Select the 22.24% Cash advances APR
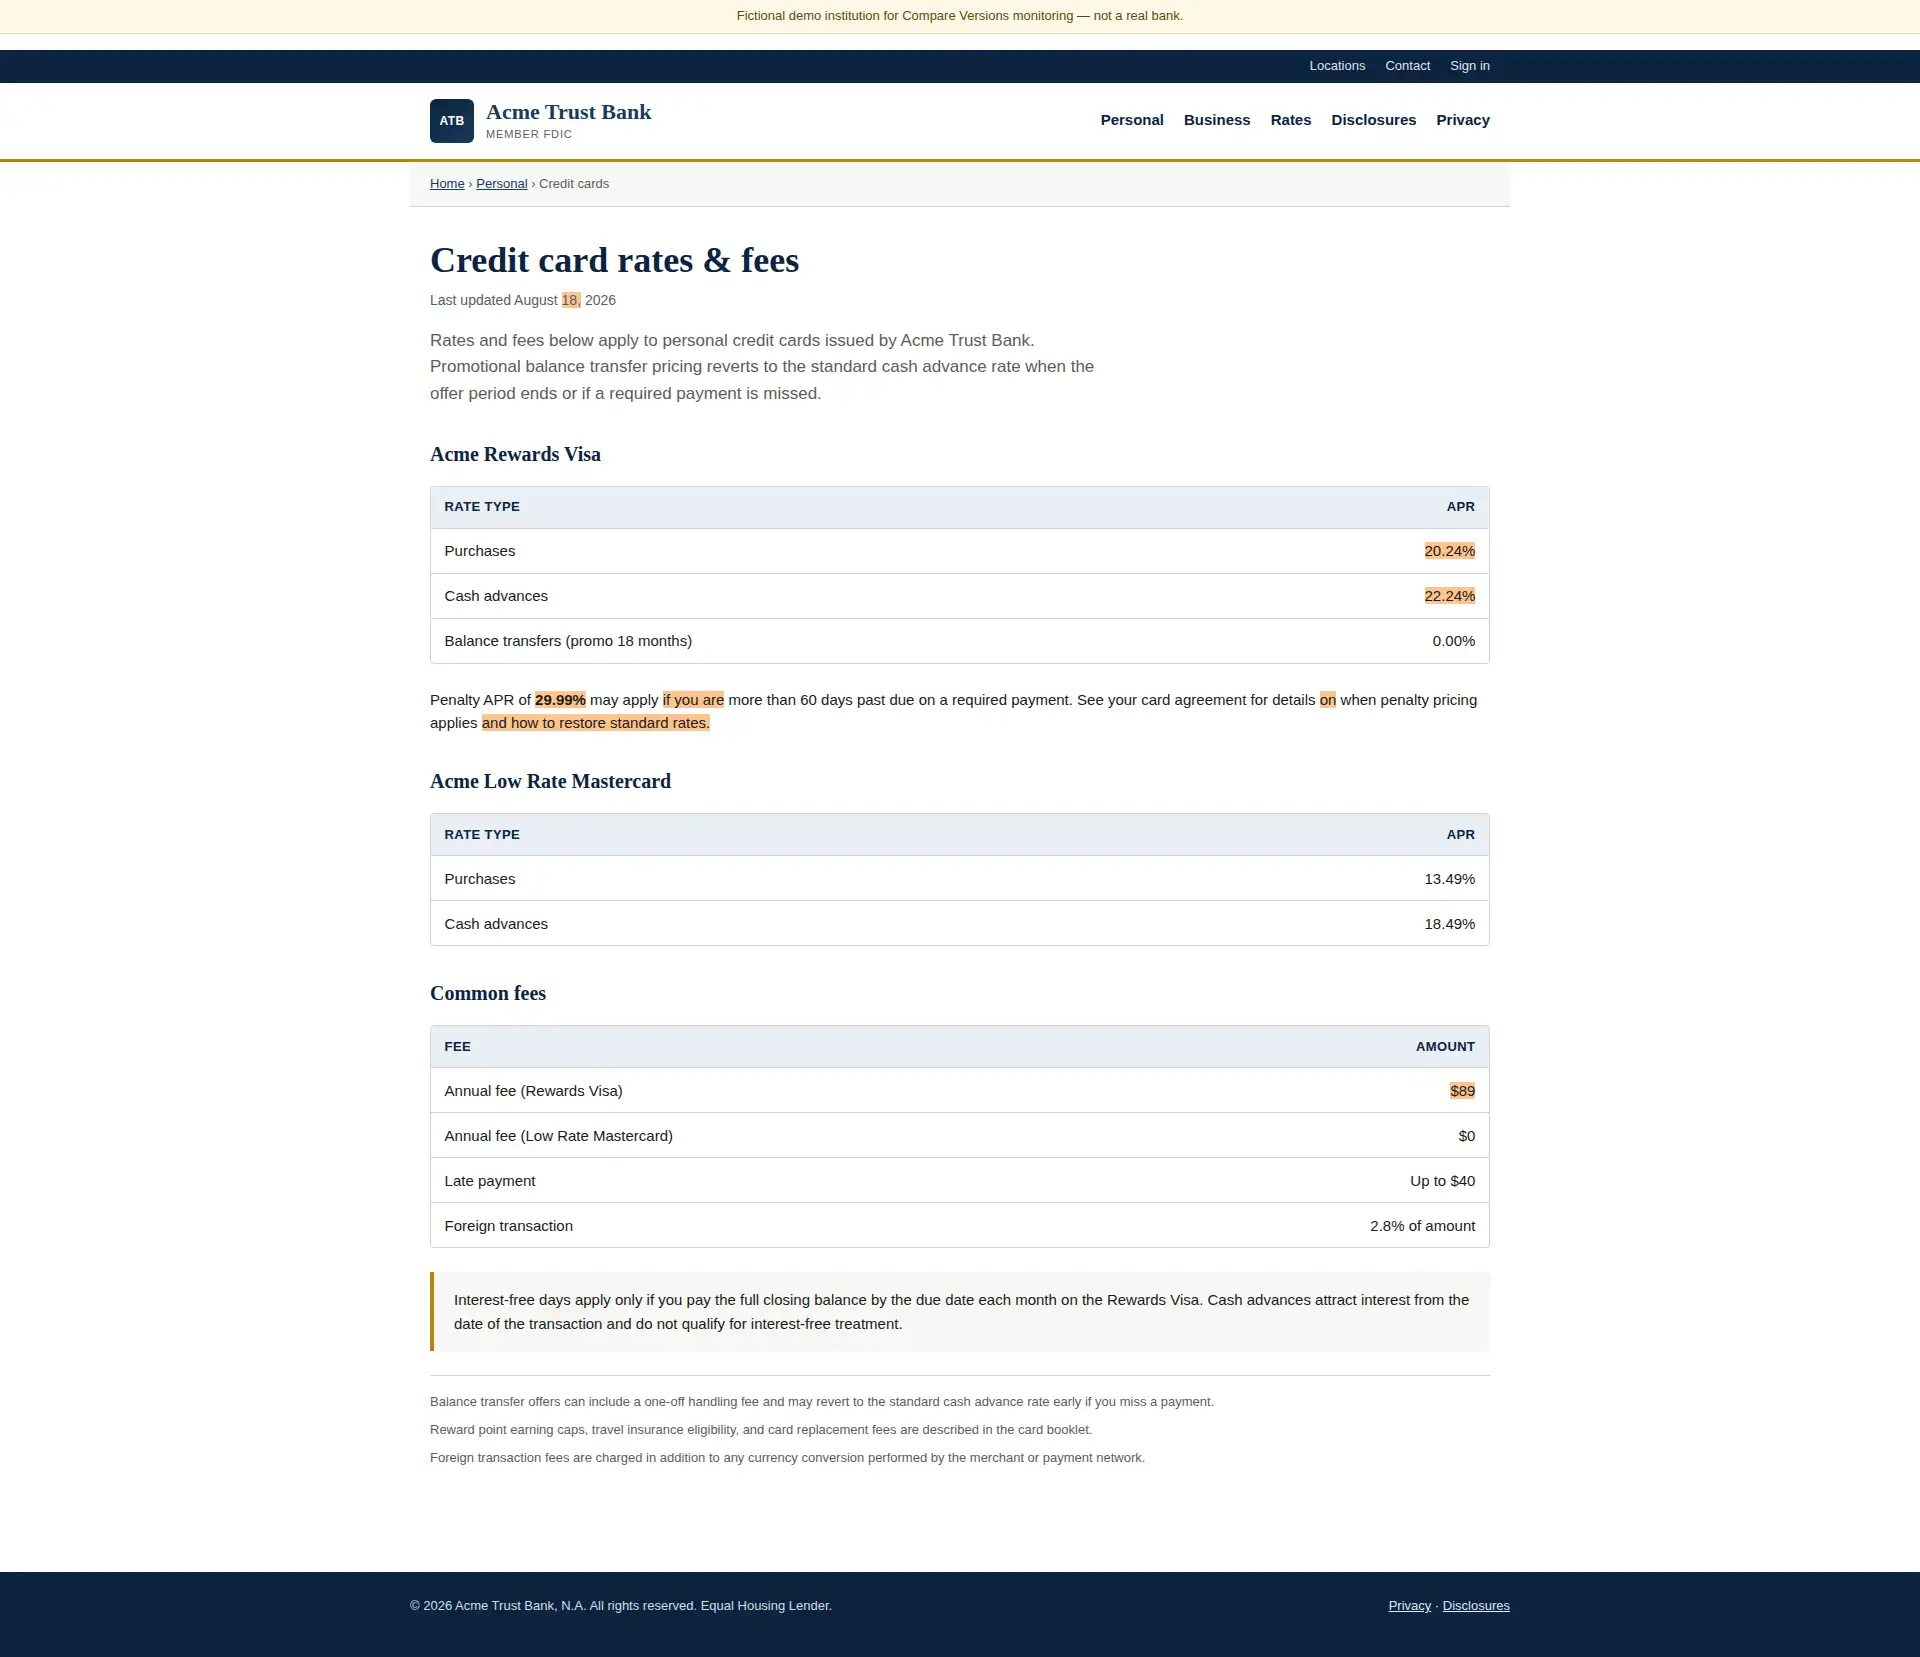 click(x=1449, y=596)
